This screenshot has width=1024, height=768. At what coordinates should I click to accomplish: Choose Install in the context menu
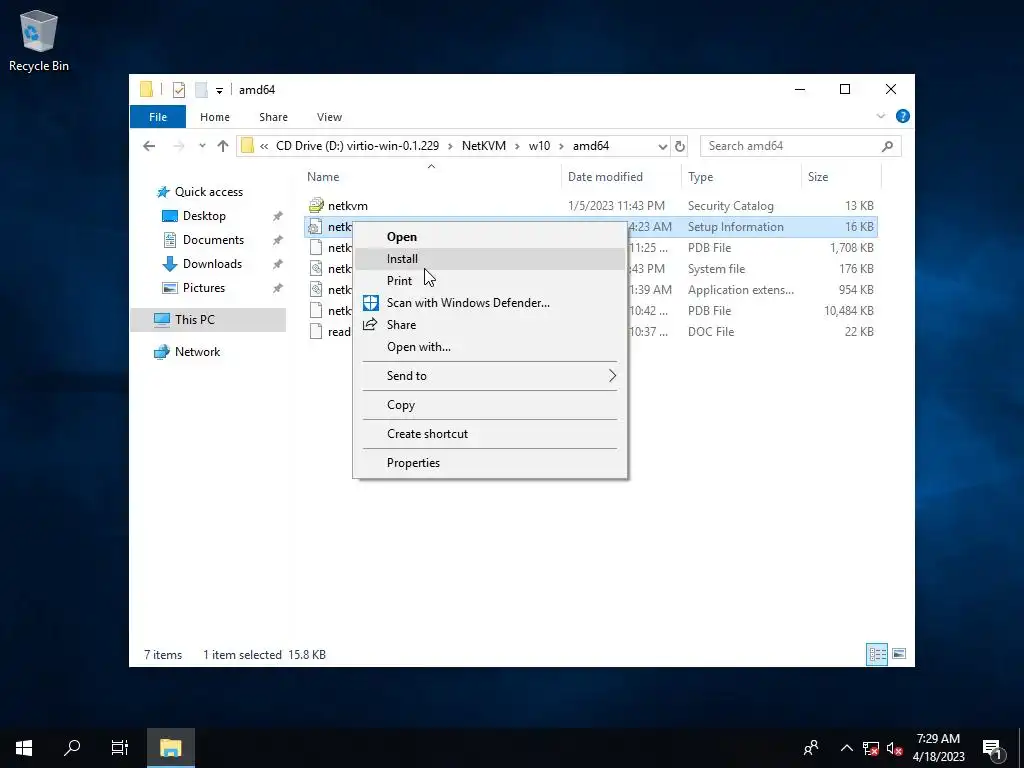(x=490, y=259)
